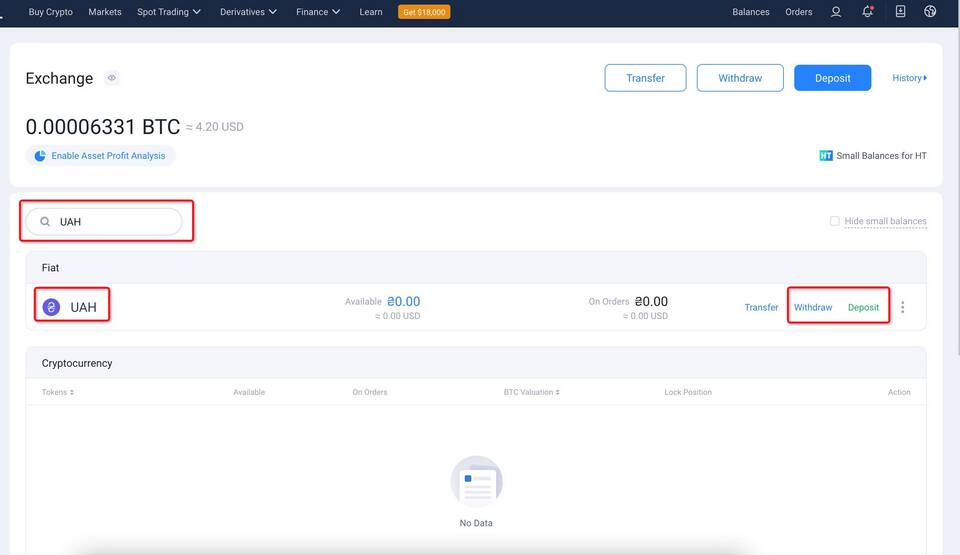Open the Buy Crypto menu item
Screen dimensions: 960x555
[x=50, y=12]
